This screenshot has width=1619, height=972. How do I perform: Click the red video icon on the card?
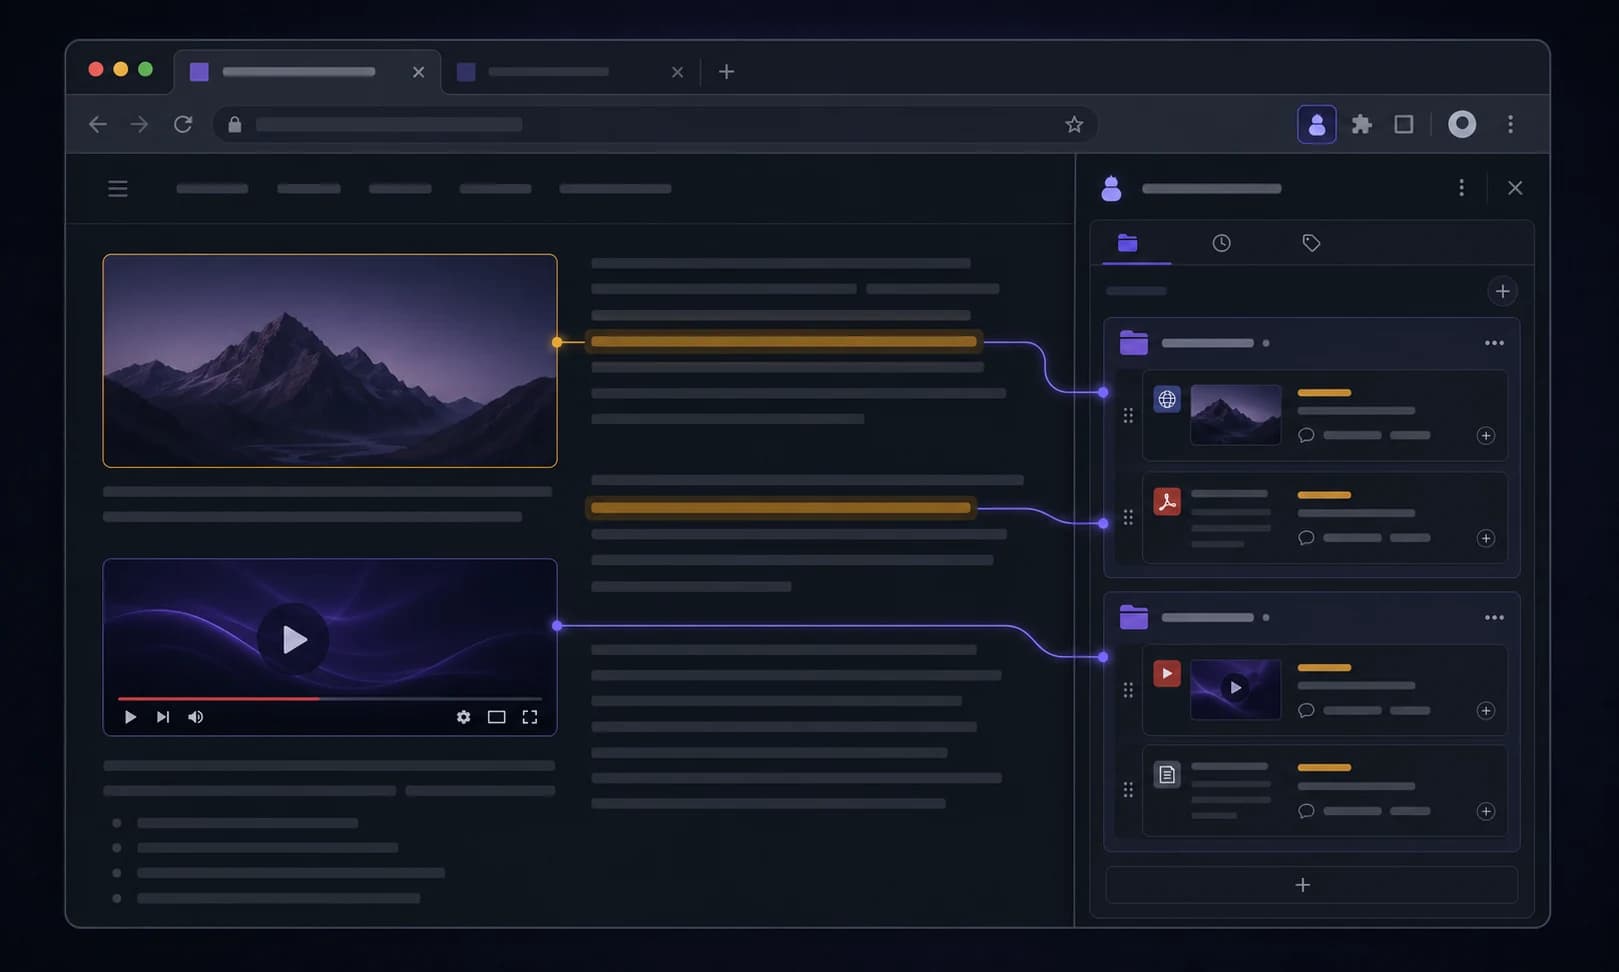[x=1167, y=673]
